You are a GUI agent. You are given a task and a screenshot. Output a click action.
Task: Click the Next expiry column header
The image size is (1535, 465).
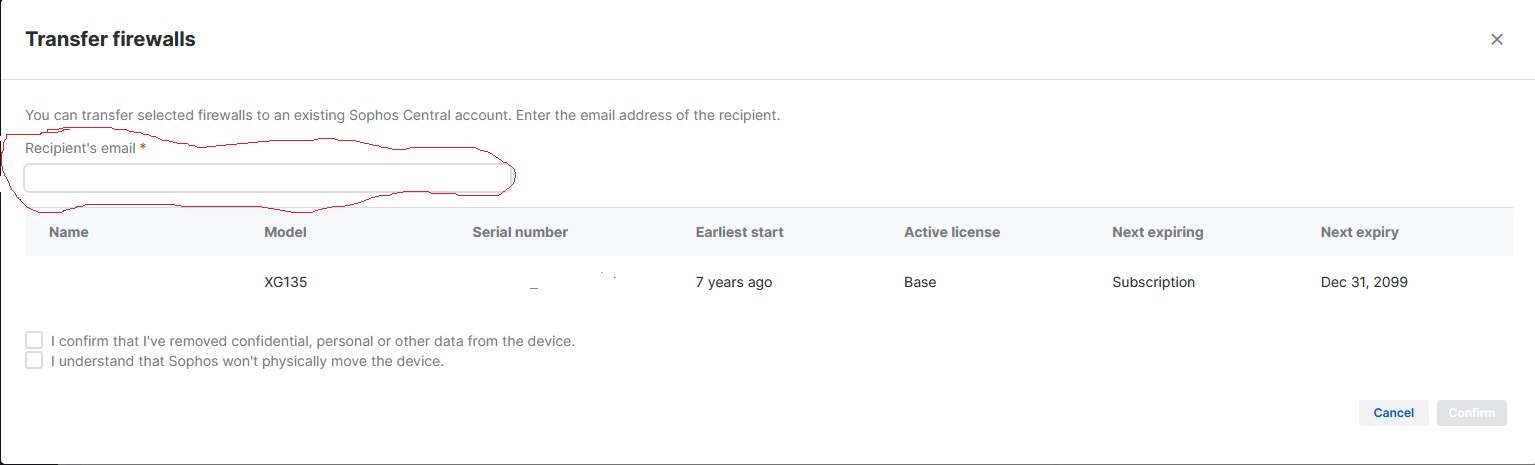coord(1359,232)
